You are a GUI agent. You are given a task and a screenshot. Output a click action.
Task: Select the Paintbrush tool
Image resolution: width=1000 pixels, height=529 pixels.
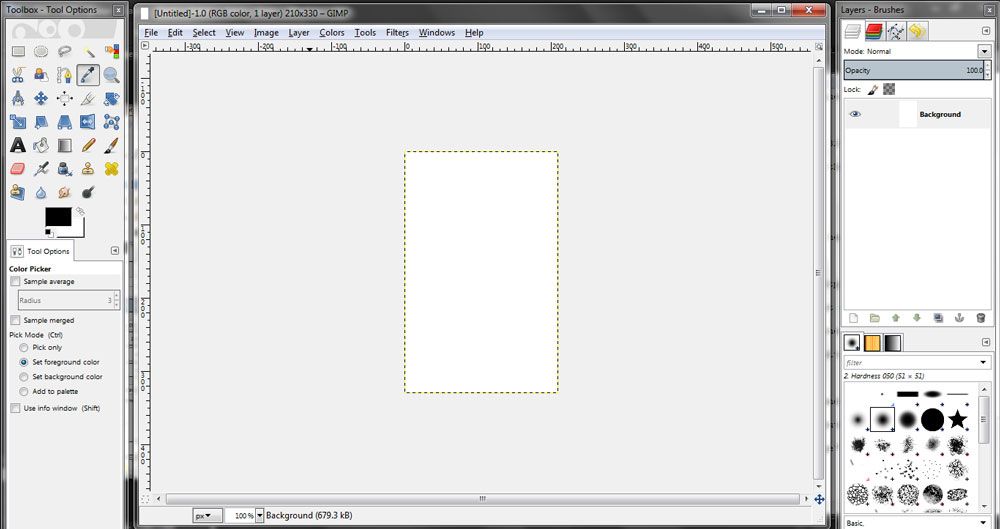tap(111, 146)
